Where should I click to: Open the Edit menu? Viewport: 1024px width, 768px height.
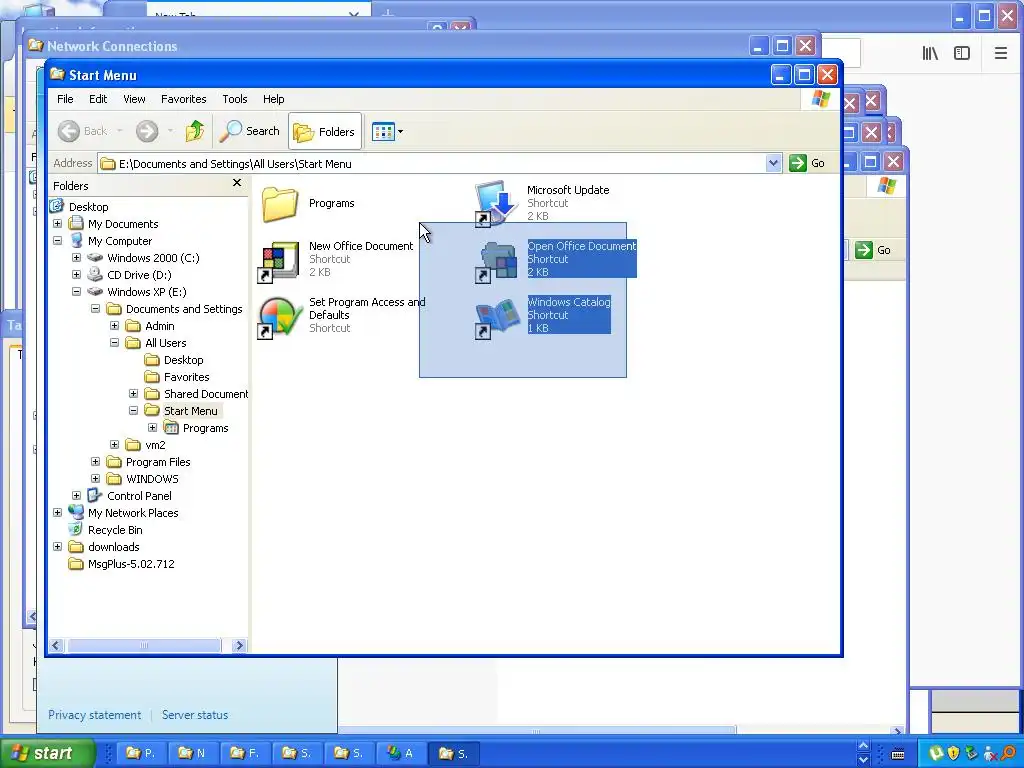(x=98, y=99)
